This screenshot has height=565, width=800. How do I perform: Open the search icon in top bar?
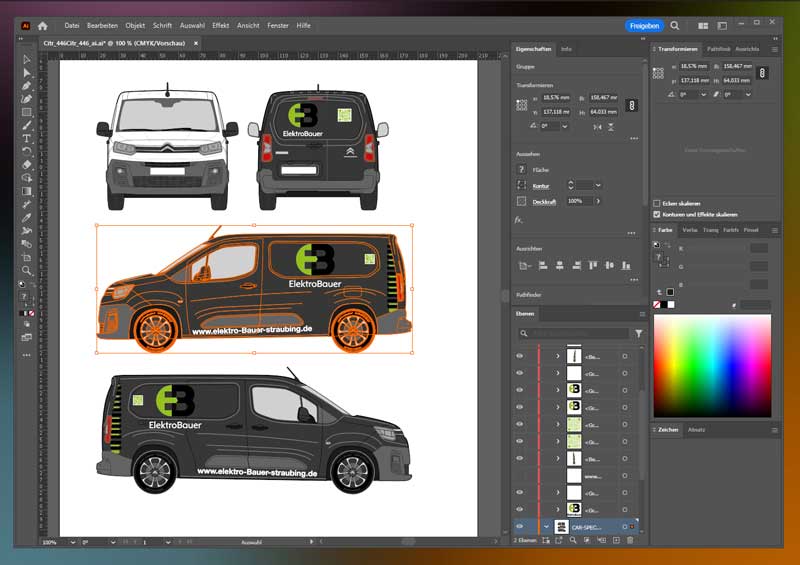pos(675,25)
